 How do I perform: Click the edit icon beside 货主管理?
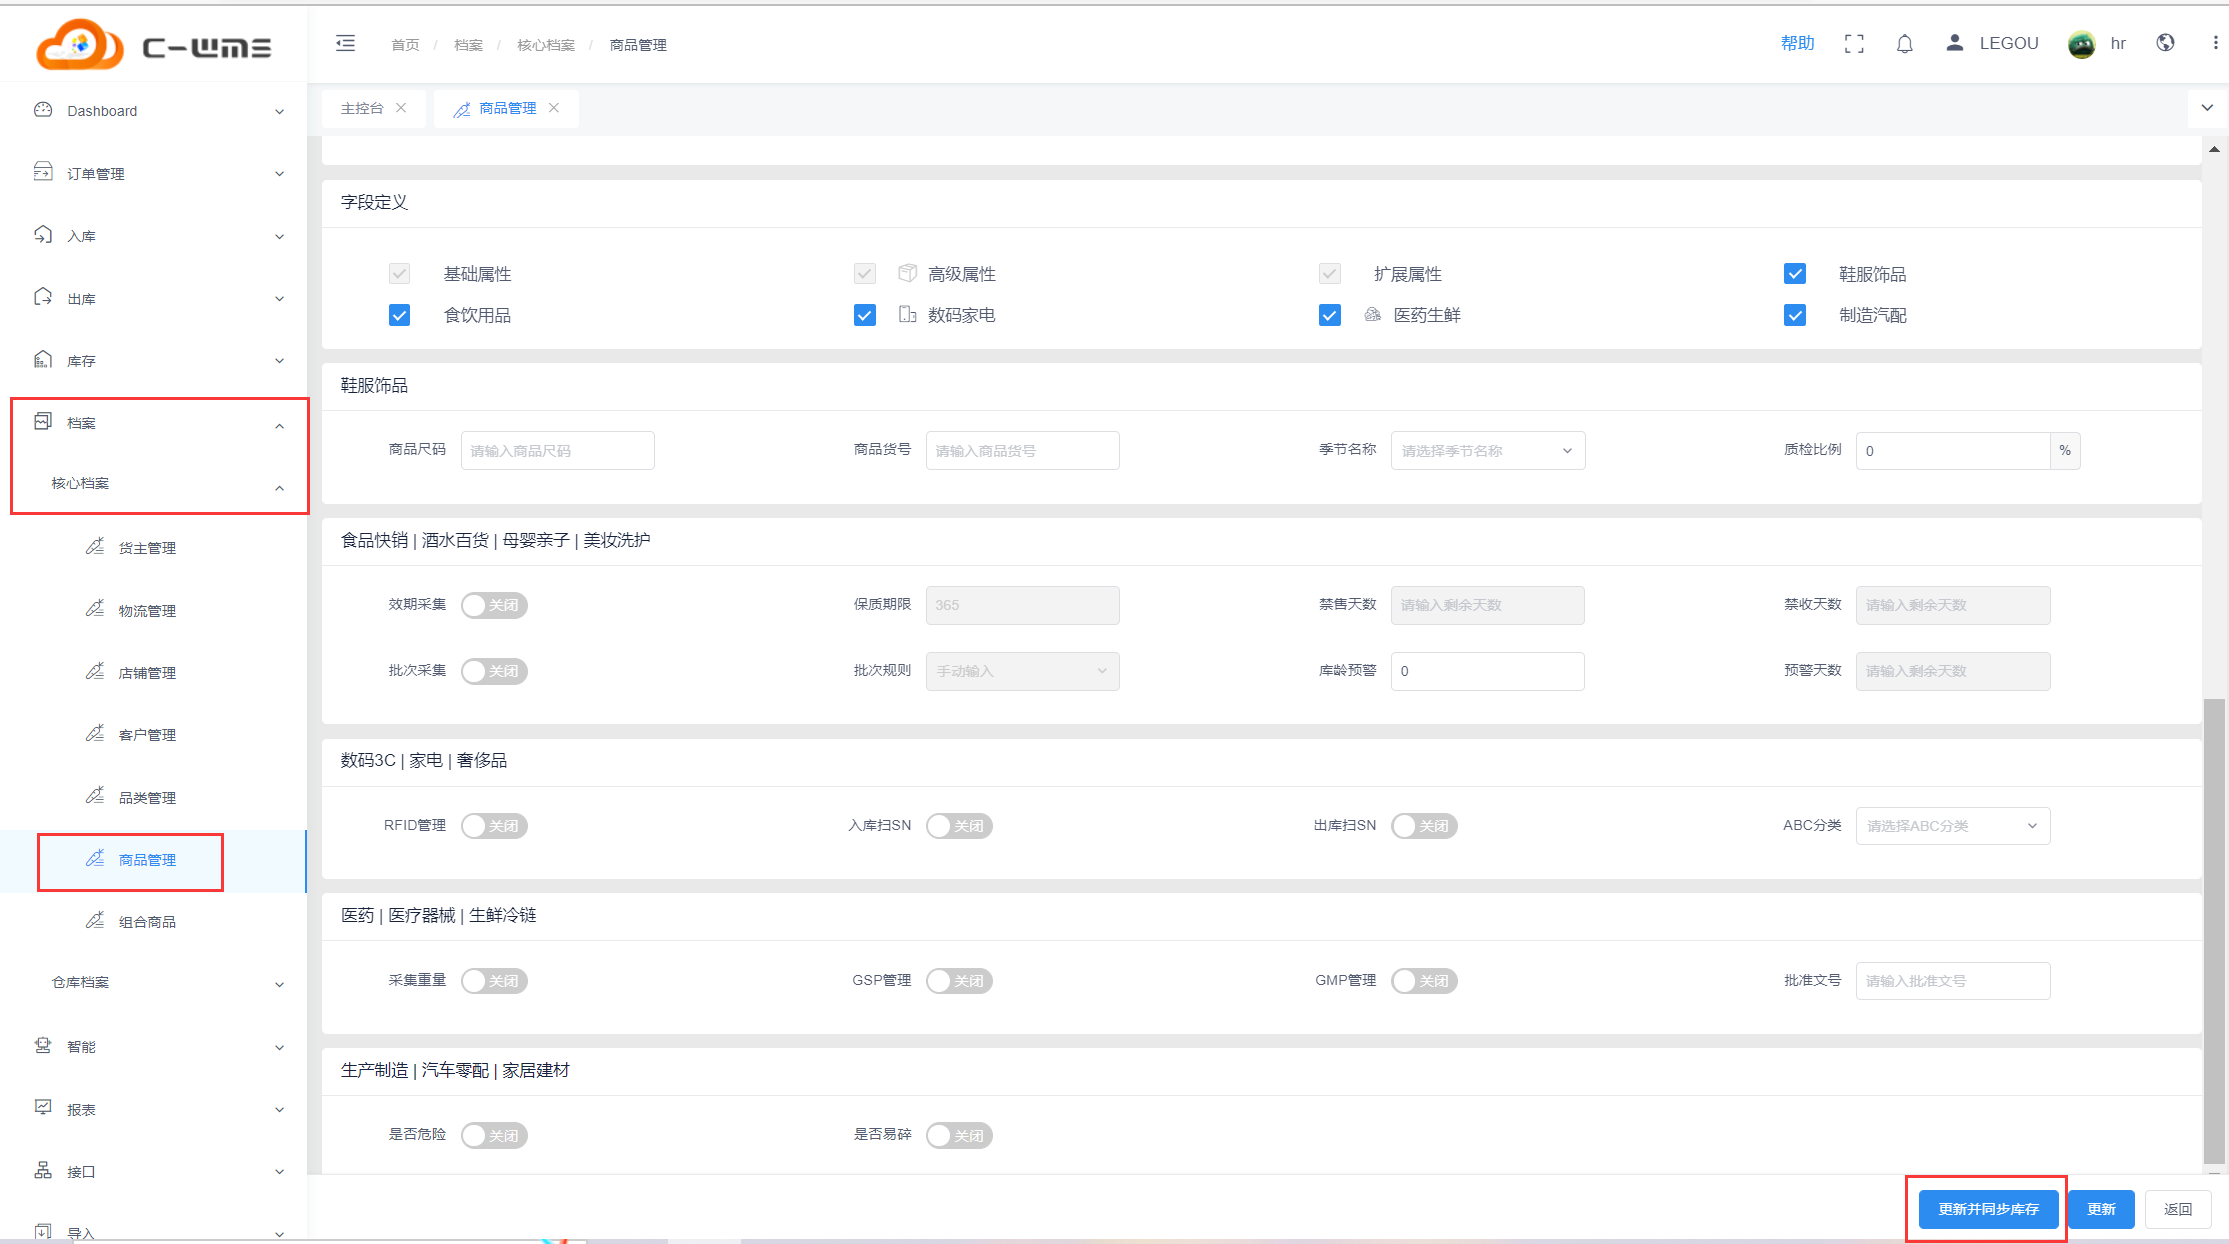[x=95, y=547]
